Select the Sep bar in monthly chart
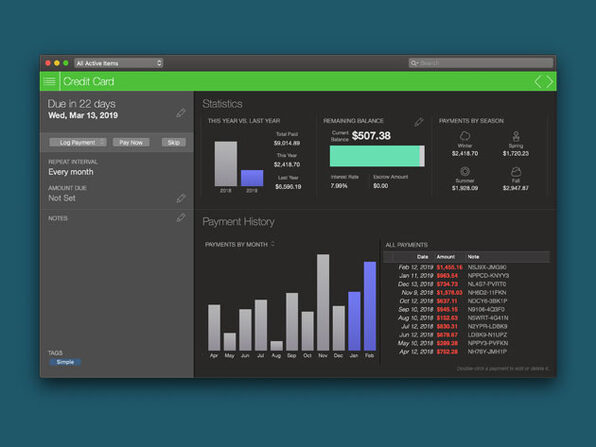This screenshot has height=447, width=596. [x=292, y=322]
